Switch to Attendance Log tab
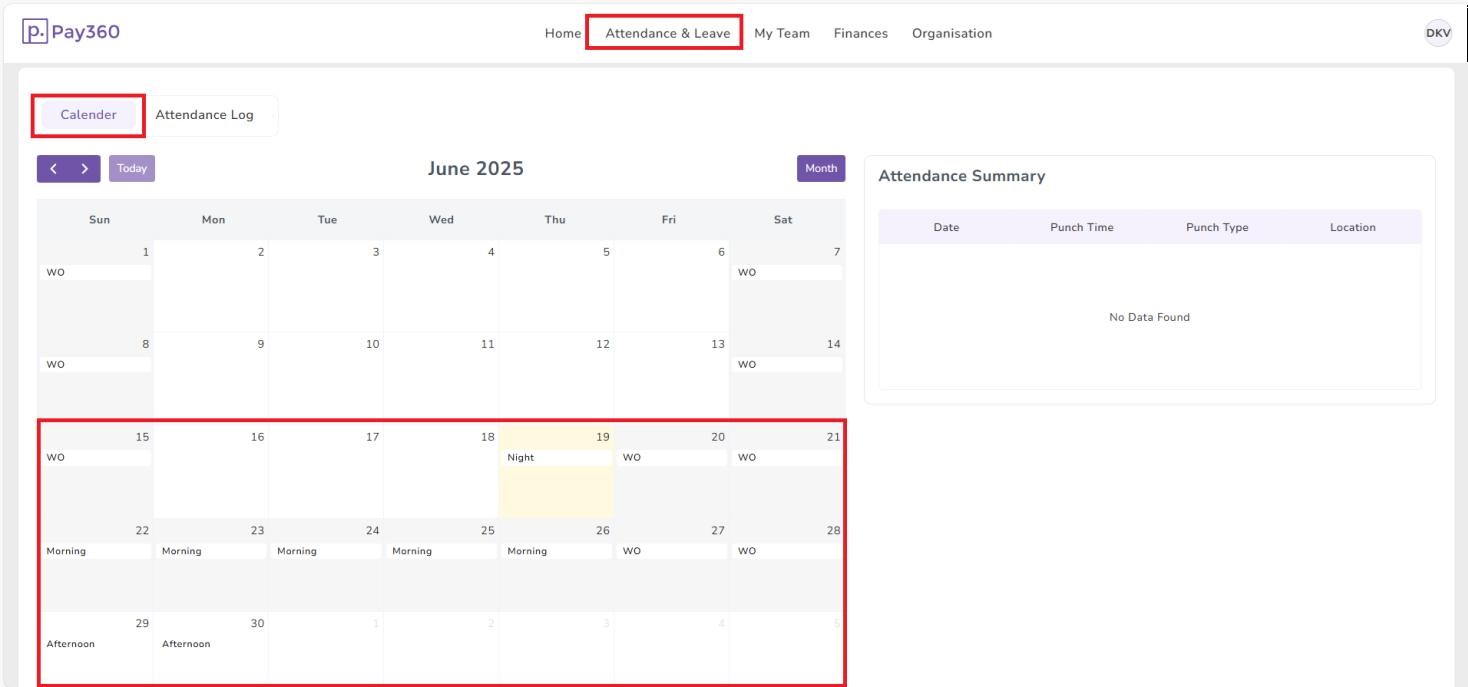The image size is (1468, 687). (204, 115)
